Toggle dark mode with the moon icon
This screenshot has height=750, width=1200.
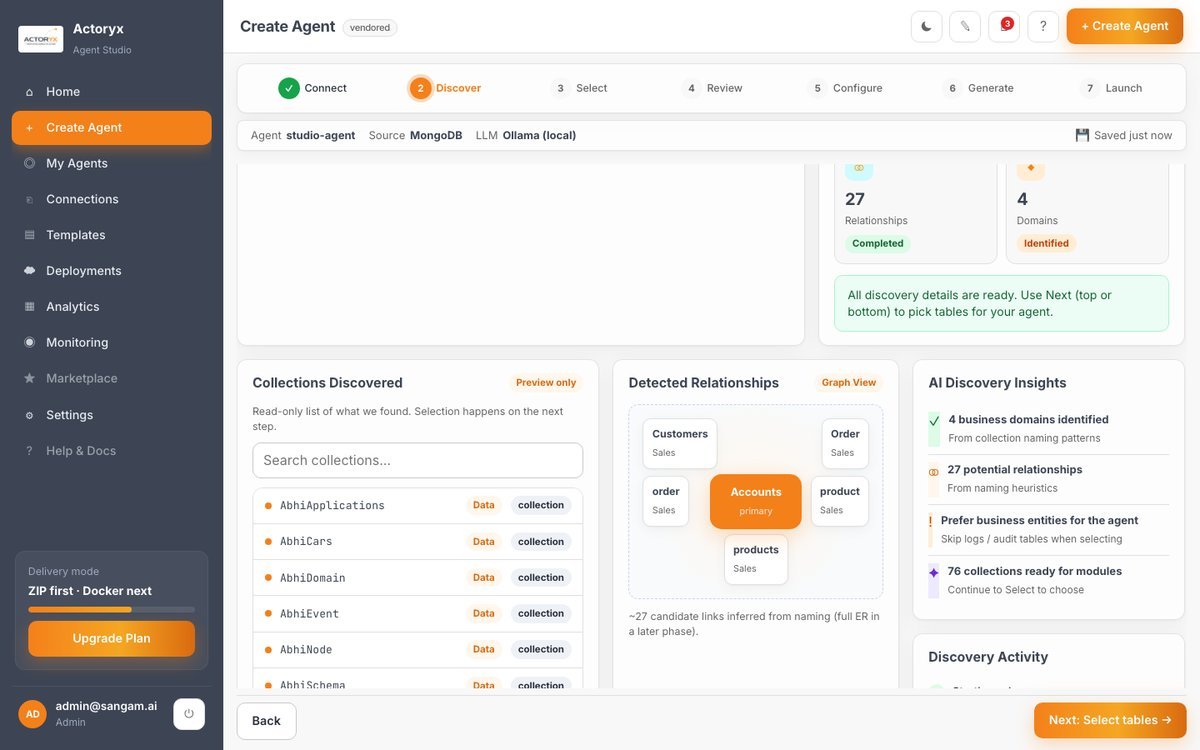[926, 26]
